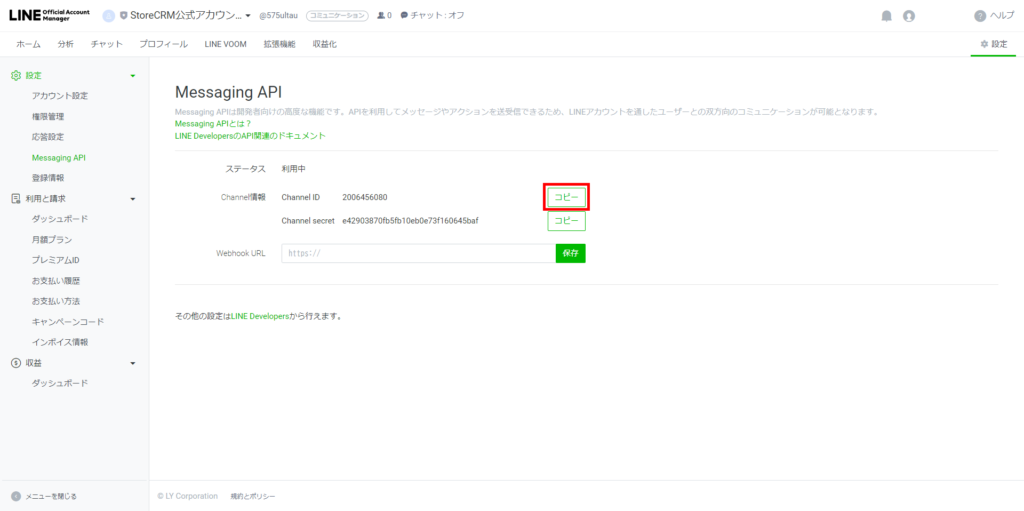Open the 分析 tab
Screen dimensions: 1024x511
pyautogui.click(x=65, y=44)
